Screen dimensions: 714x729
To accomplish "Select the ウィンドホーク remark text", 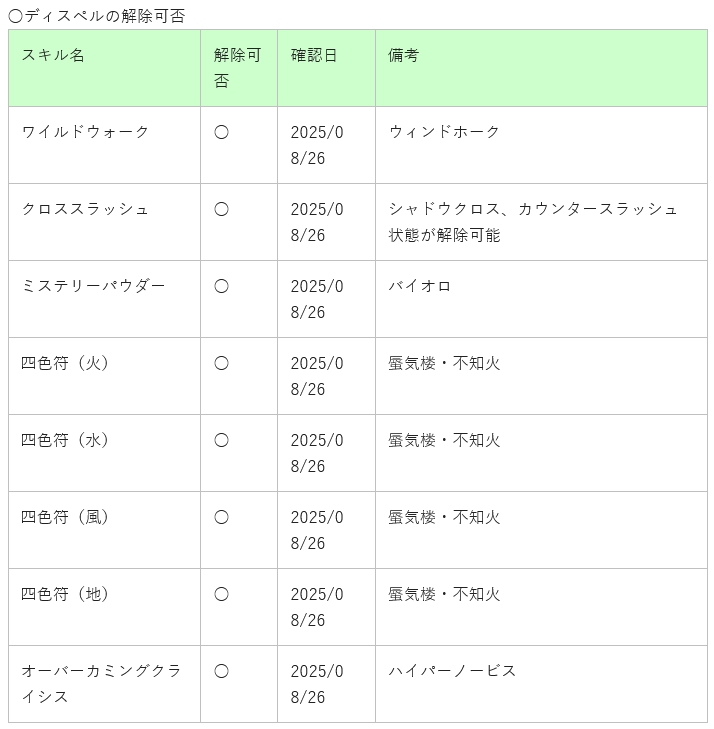I will pyautogui.click(x=444, y=132).
